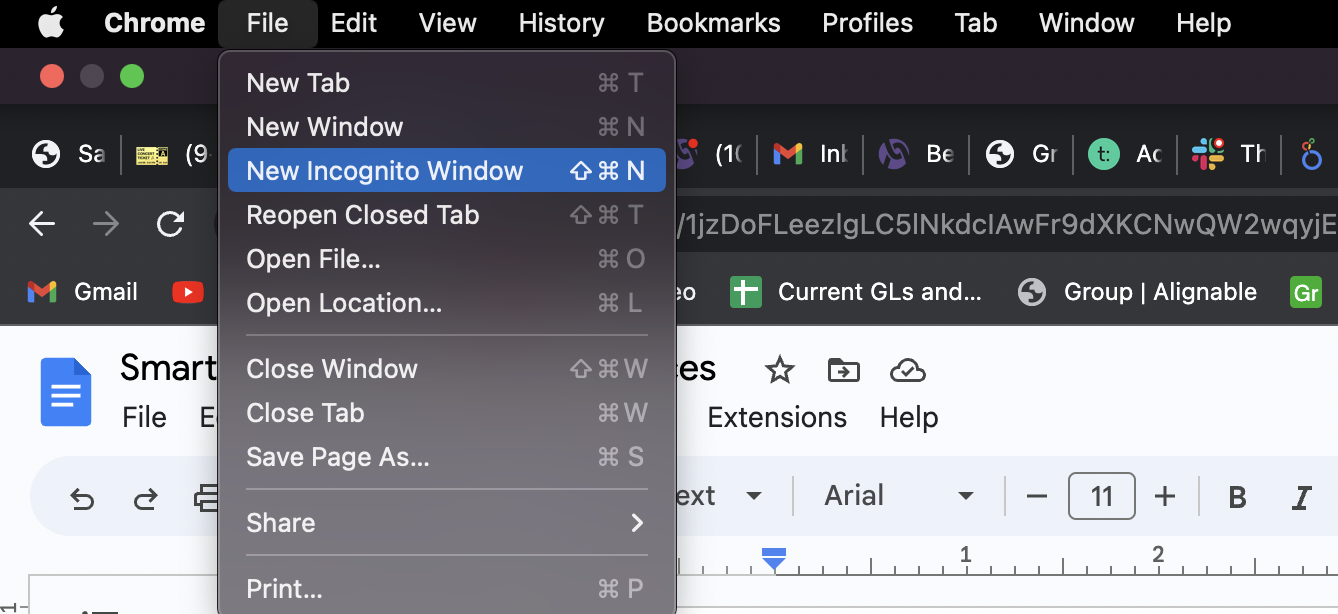Click the address bar URL field

pyautogui.click(x=1000, y=224)
